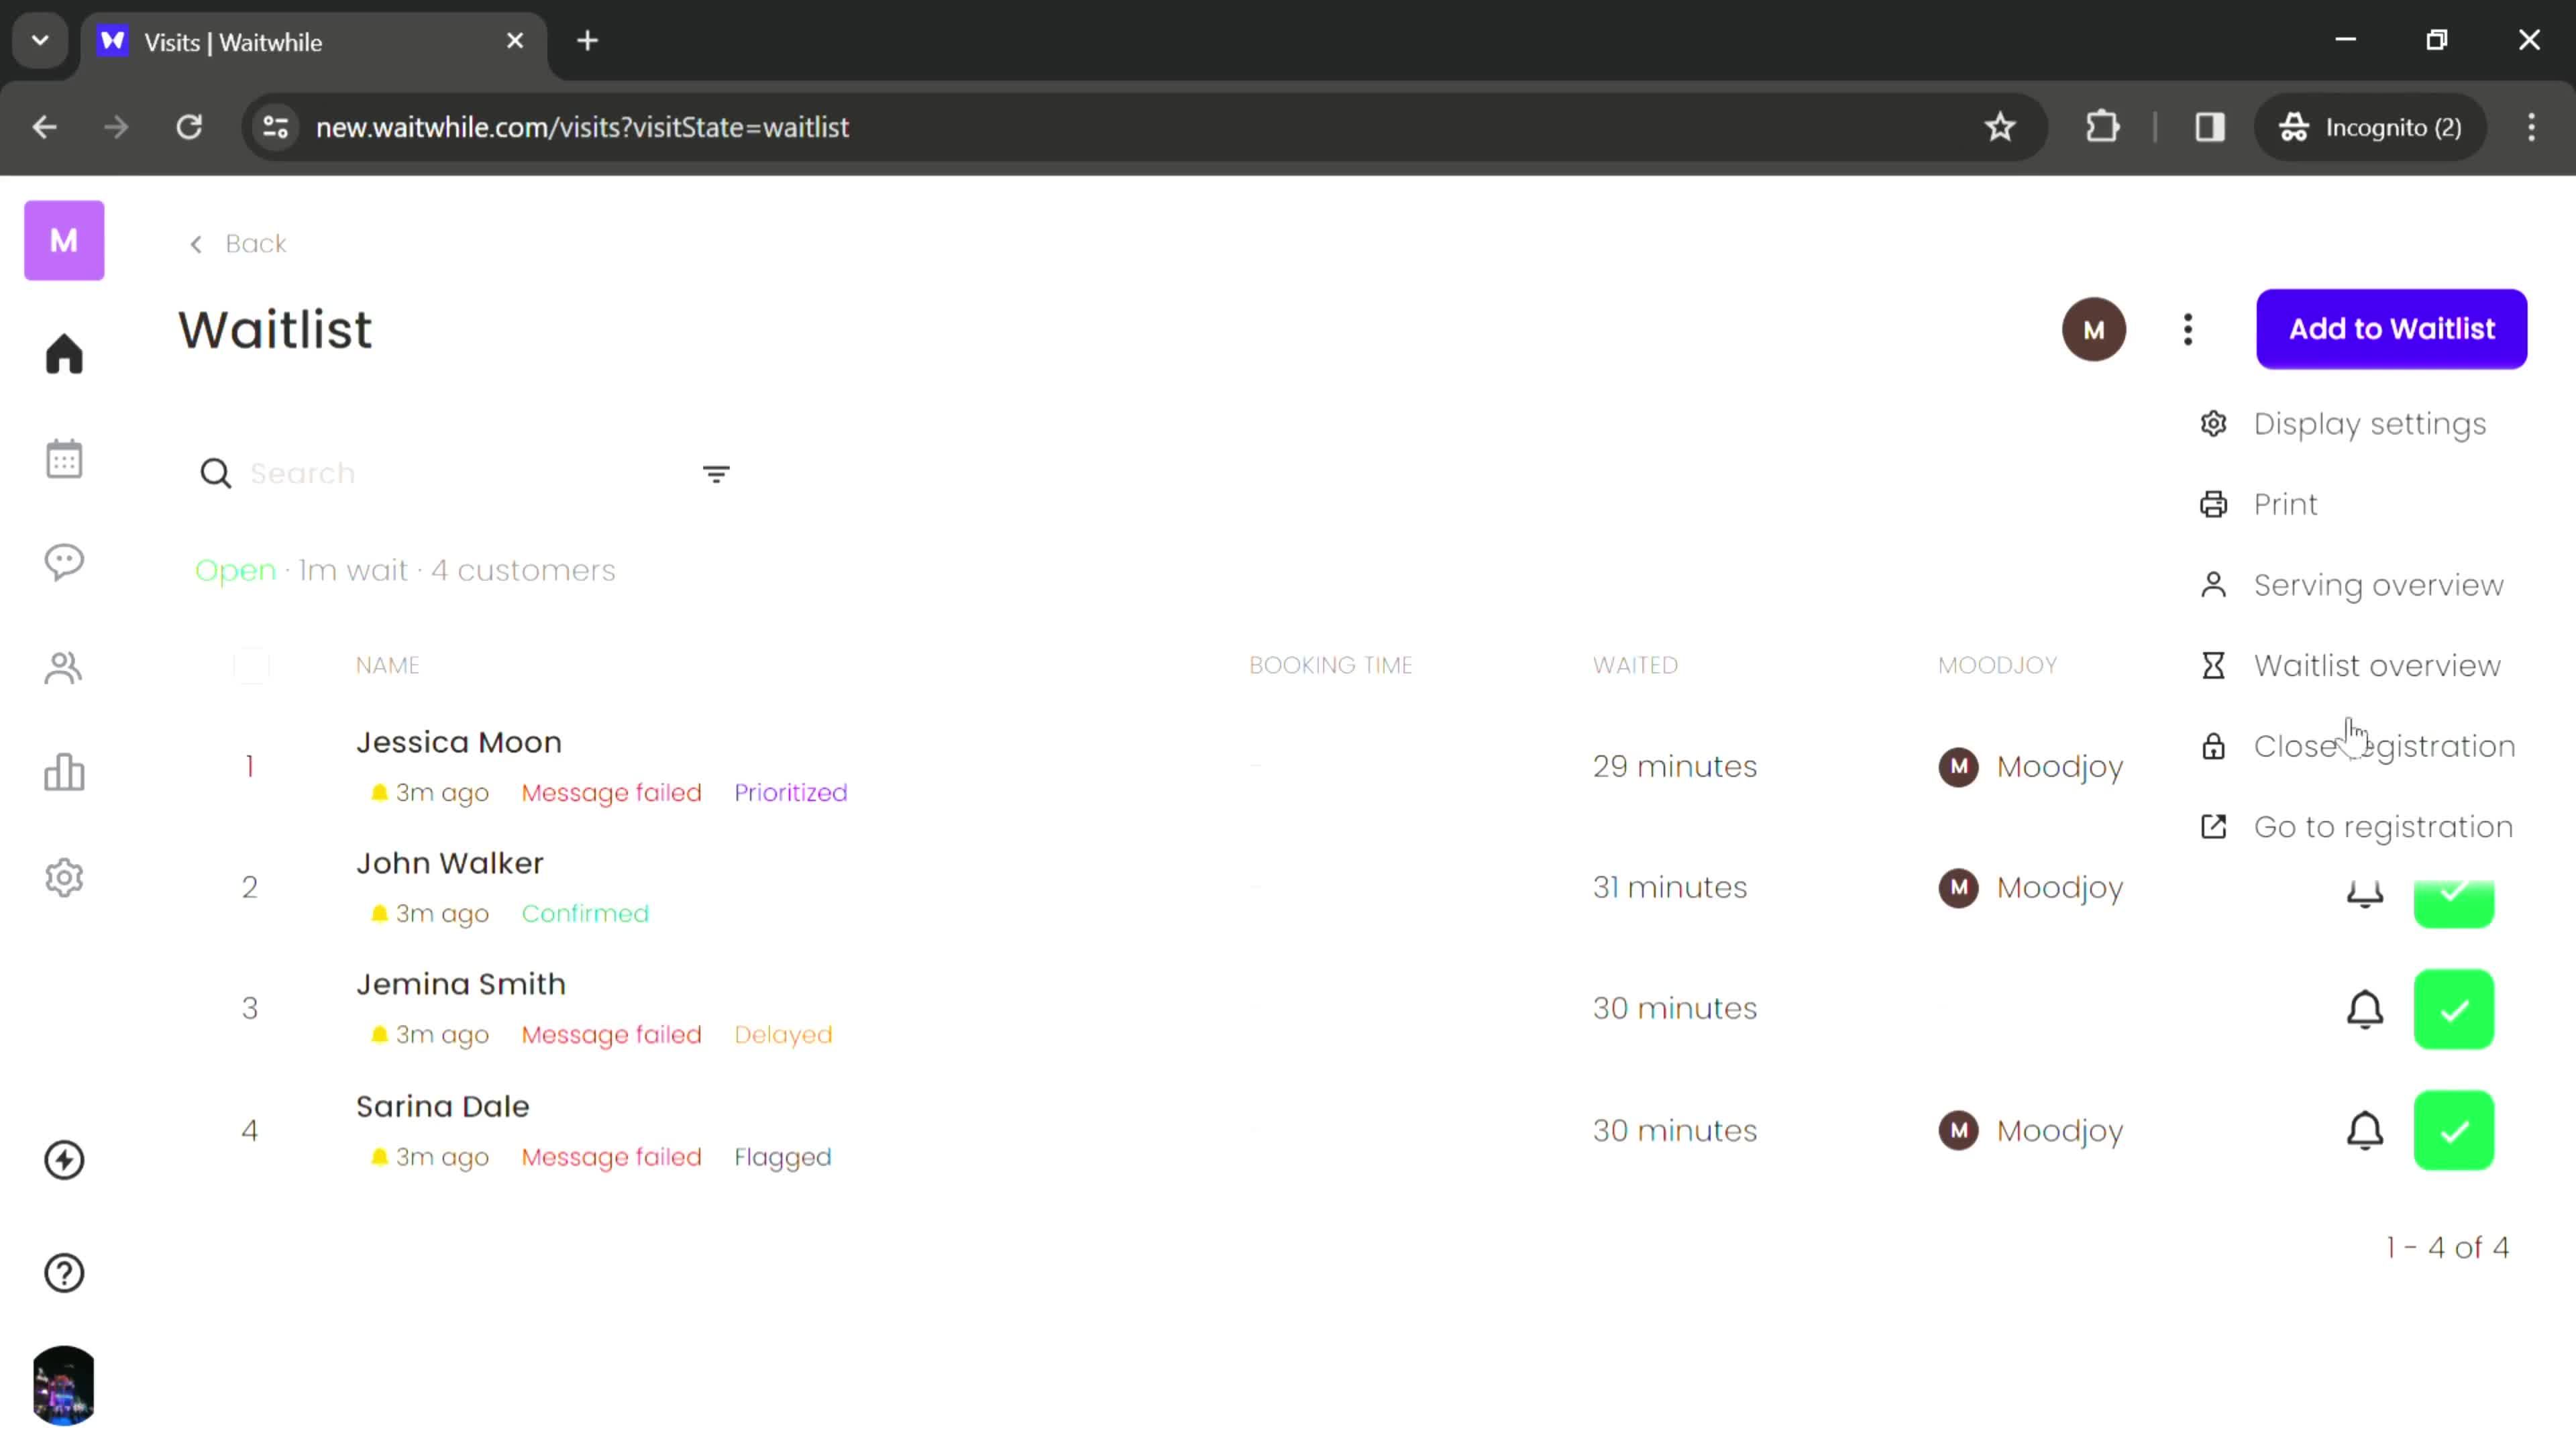Click the Prioritized tag on Jessica Moon
The width and height of the screenshot is (2576, 1449).
click(791, 793)
